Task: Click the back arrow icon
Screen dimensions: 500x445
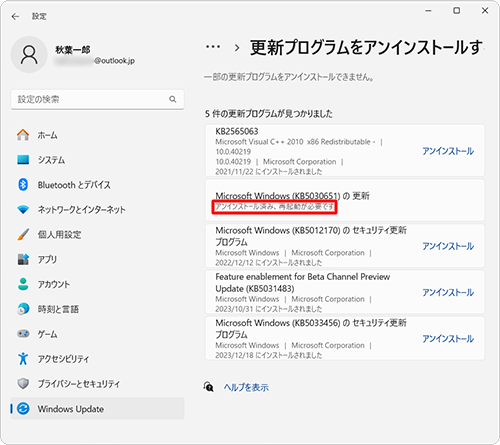Action: pos(15,16)
